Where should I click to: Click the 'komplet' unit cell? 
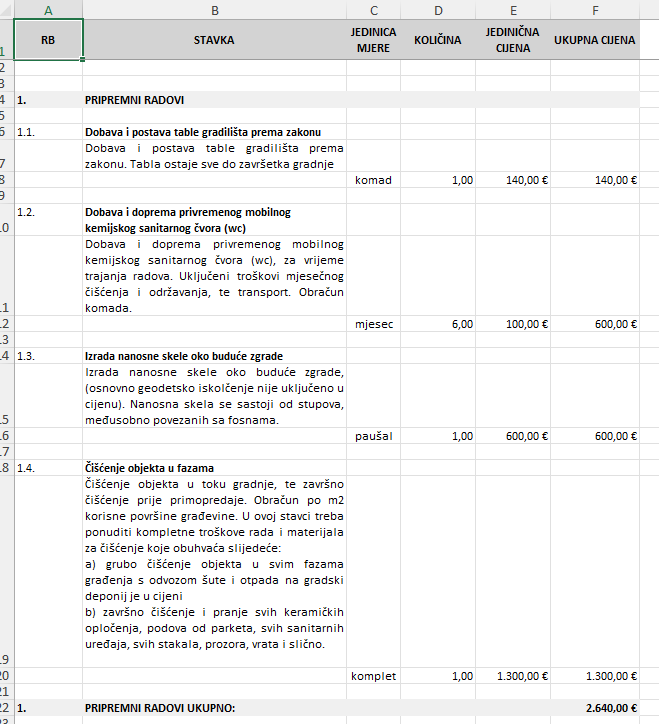pos(373,676)
